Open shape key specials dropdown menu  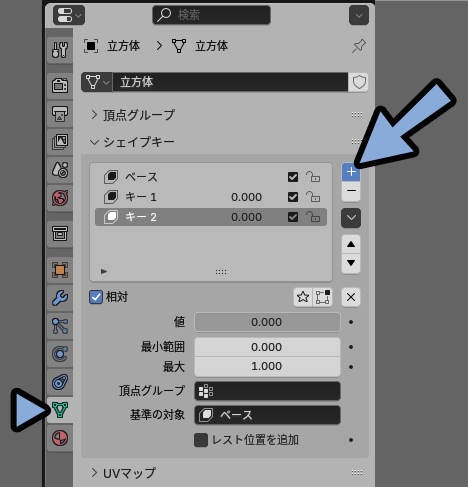tap(351, 218)
